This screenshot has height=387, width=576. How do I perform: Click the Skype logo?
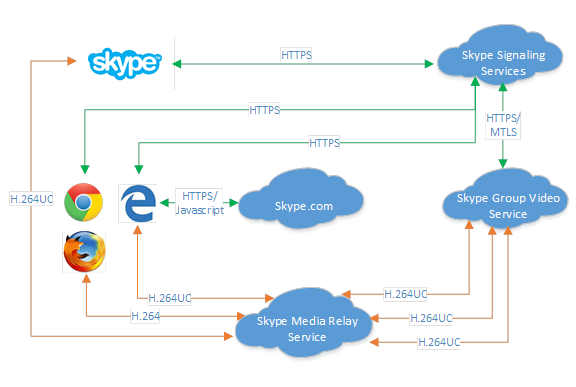(125, 64)
